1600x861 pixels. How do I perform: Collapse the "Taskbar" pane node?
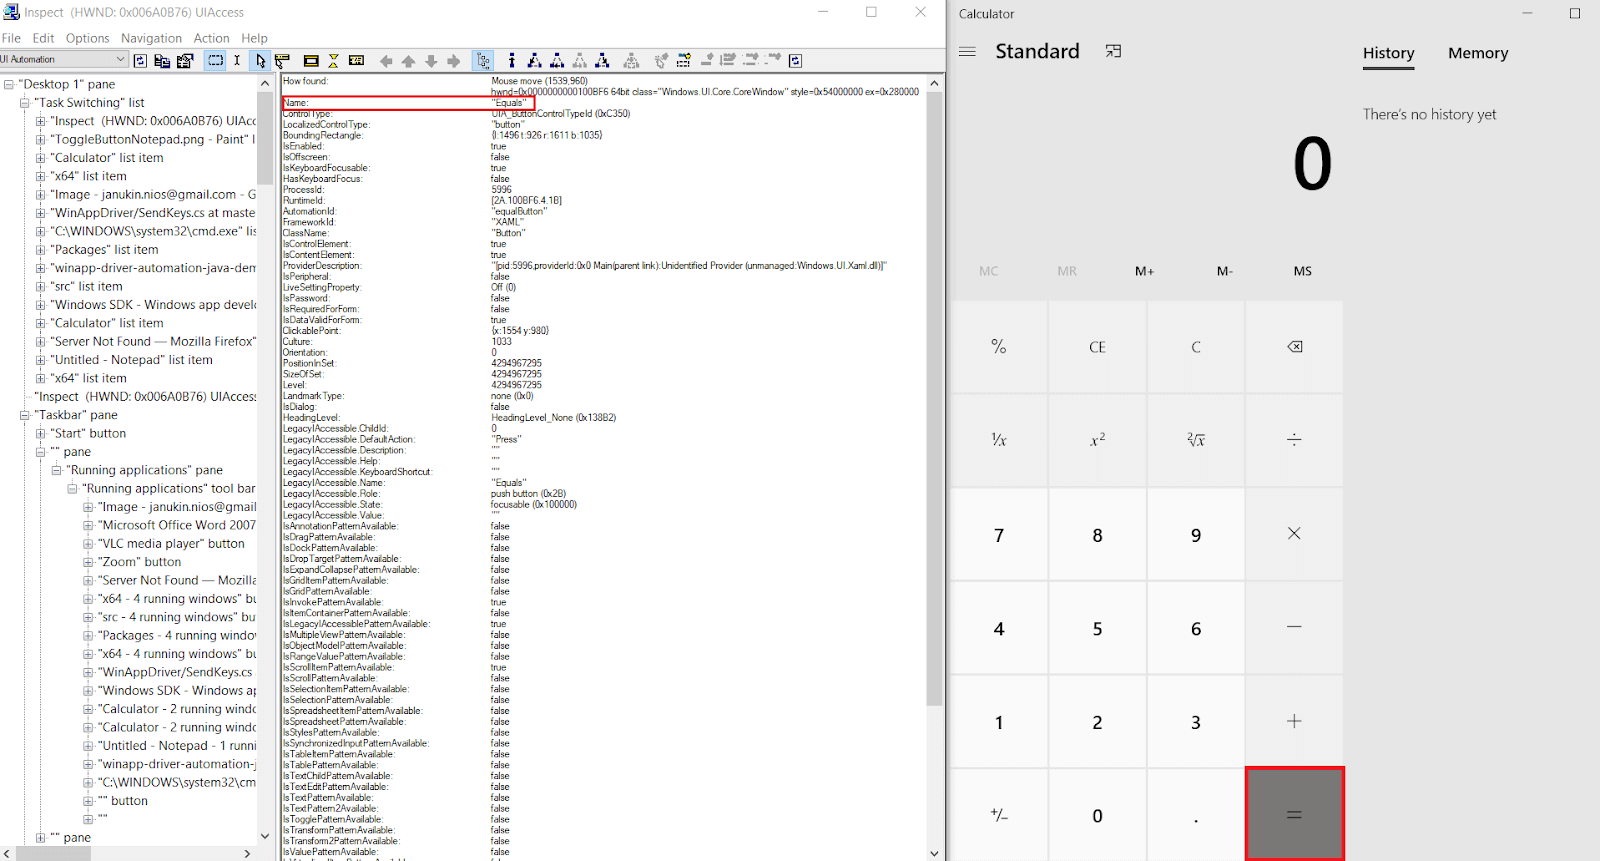pos(25,415)
